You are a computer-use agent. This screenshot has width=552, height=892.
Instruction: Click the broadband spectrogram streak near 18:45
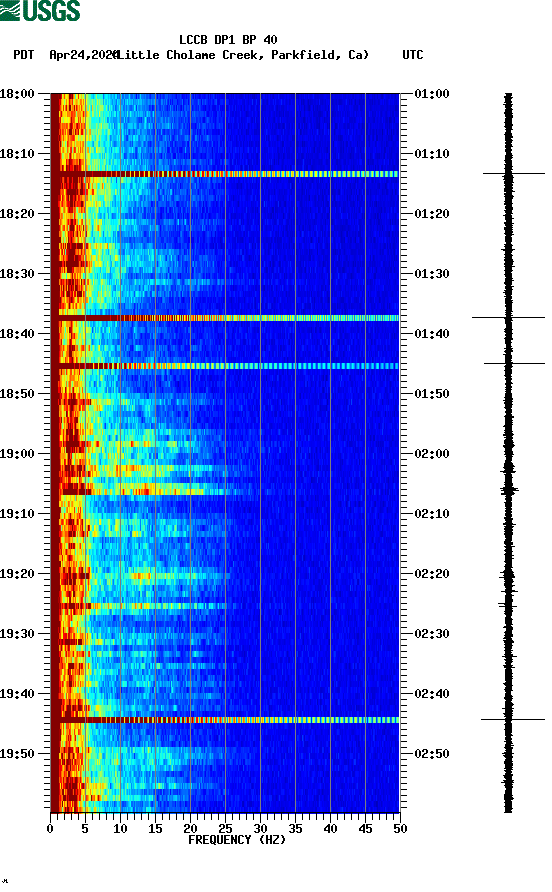click(x=225, y=366)
